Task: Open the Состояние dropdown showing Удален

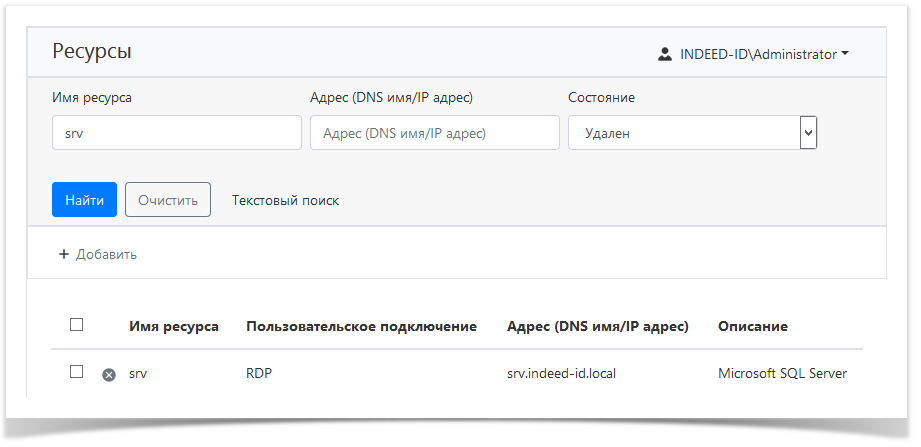Action: tap(692, 133)
